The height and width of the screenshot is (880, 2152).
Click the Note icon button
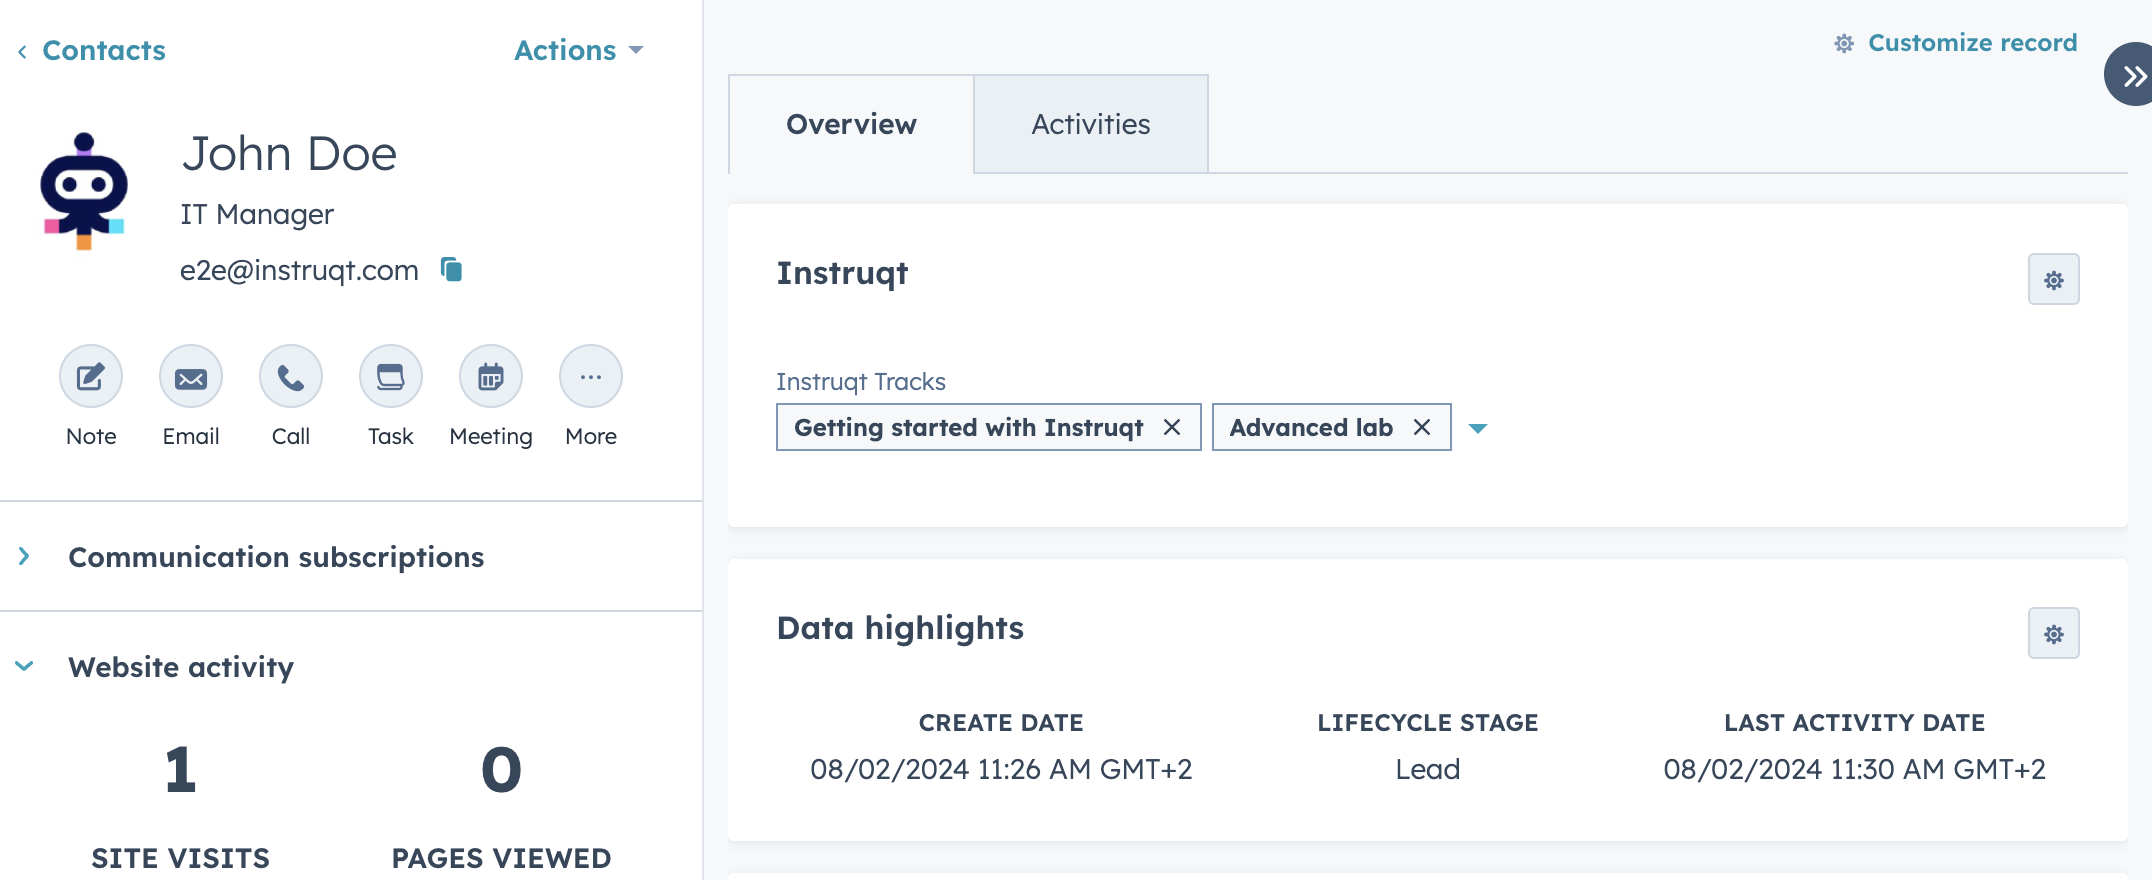click(x=91, y=377)
